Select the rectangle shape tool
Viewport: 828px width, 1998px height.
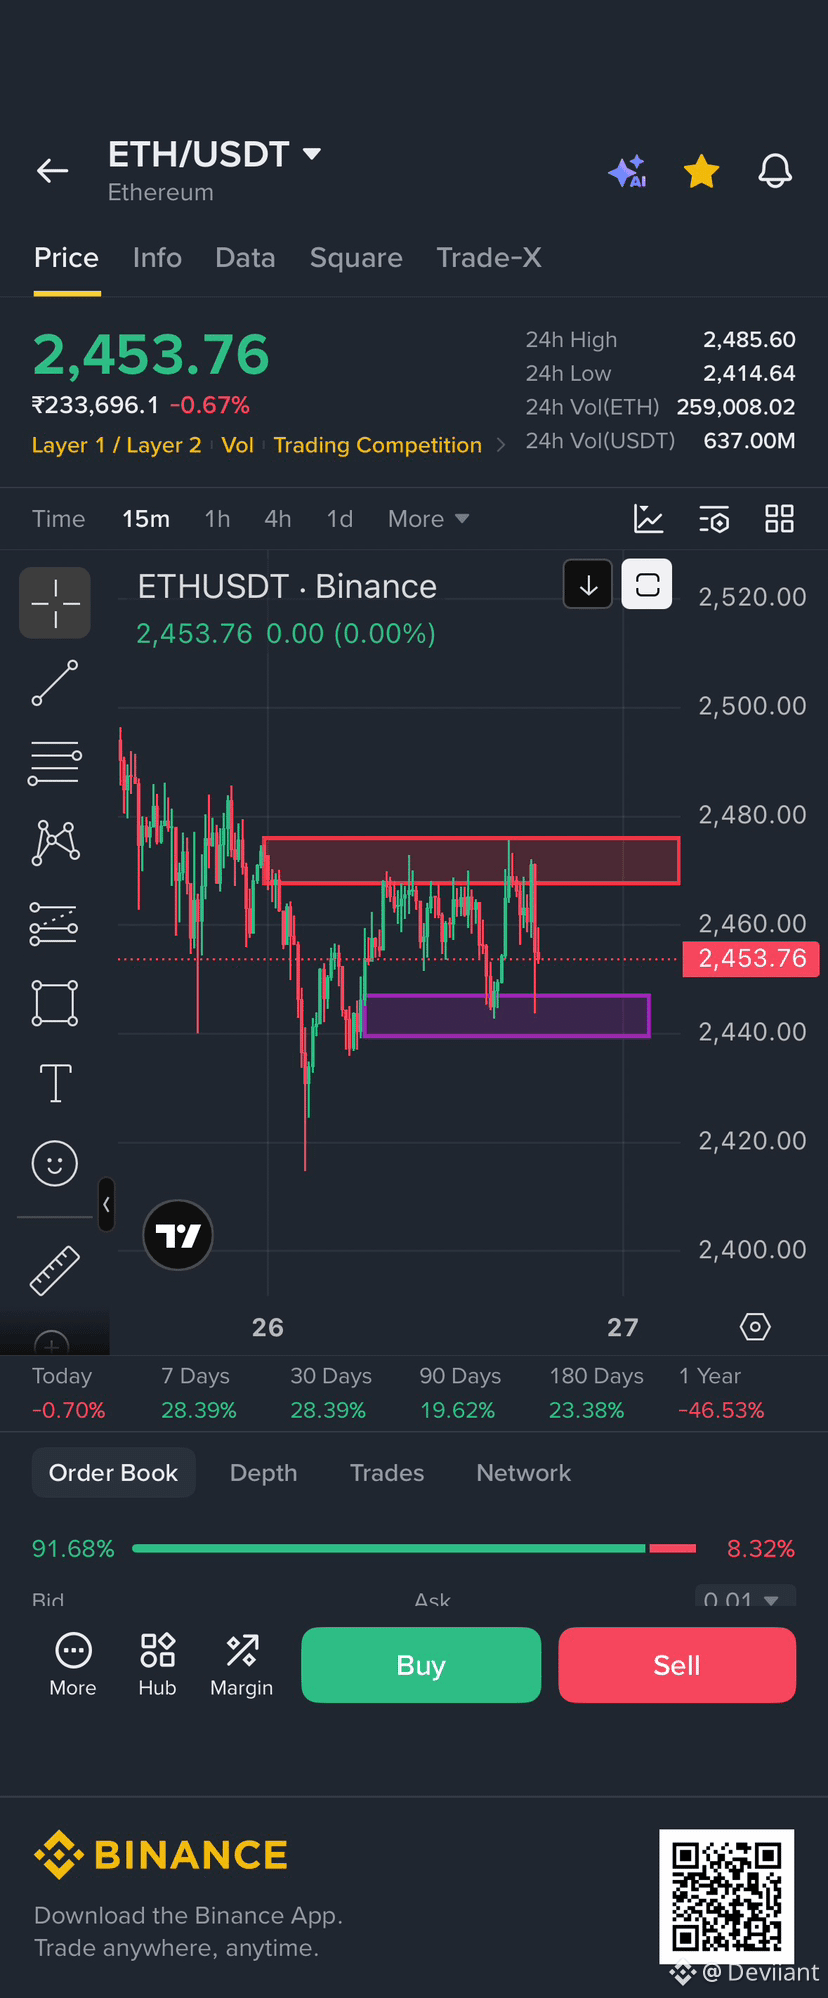[55, 1003]
